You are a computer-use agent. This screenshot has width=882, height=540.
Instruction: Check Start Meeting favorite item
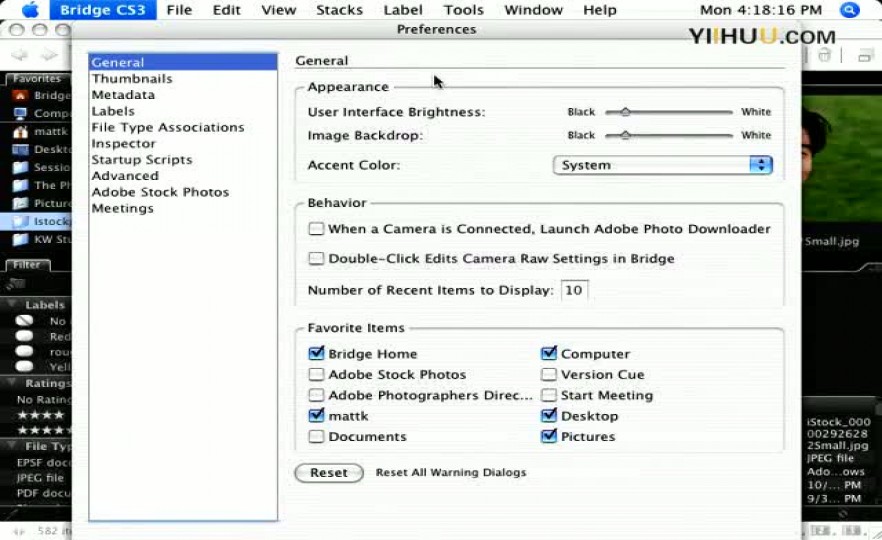tap(548, 395)
